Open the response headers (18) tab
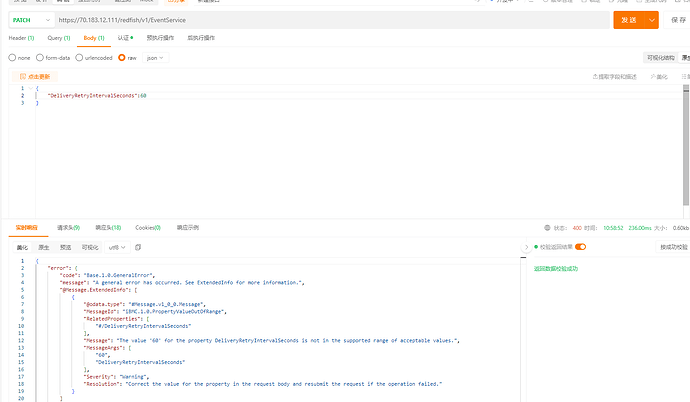 point(108,228)
